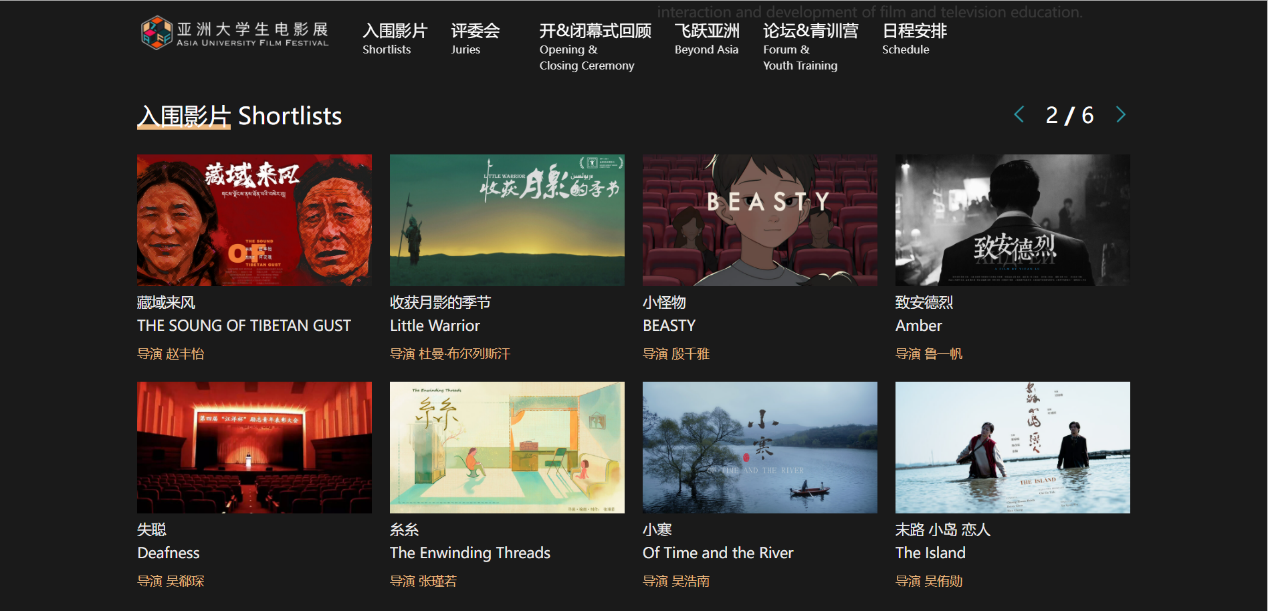Open Of Time and the River thumbnail

point(760,447)
